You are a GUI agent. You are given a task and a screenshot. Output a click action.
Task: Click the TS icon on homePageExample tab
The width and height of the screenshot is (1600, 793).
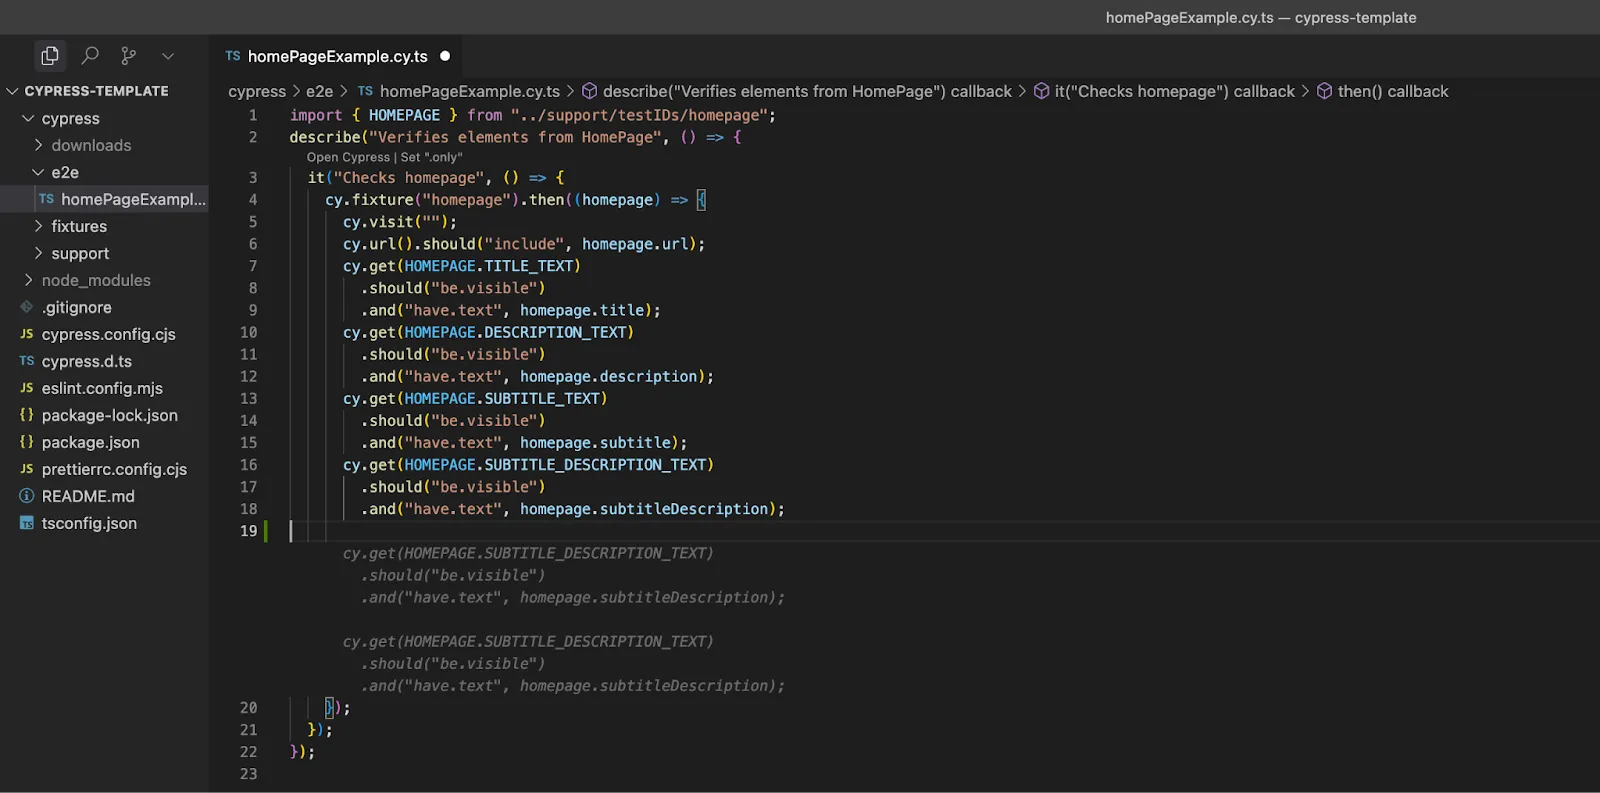233,56
